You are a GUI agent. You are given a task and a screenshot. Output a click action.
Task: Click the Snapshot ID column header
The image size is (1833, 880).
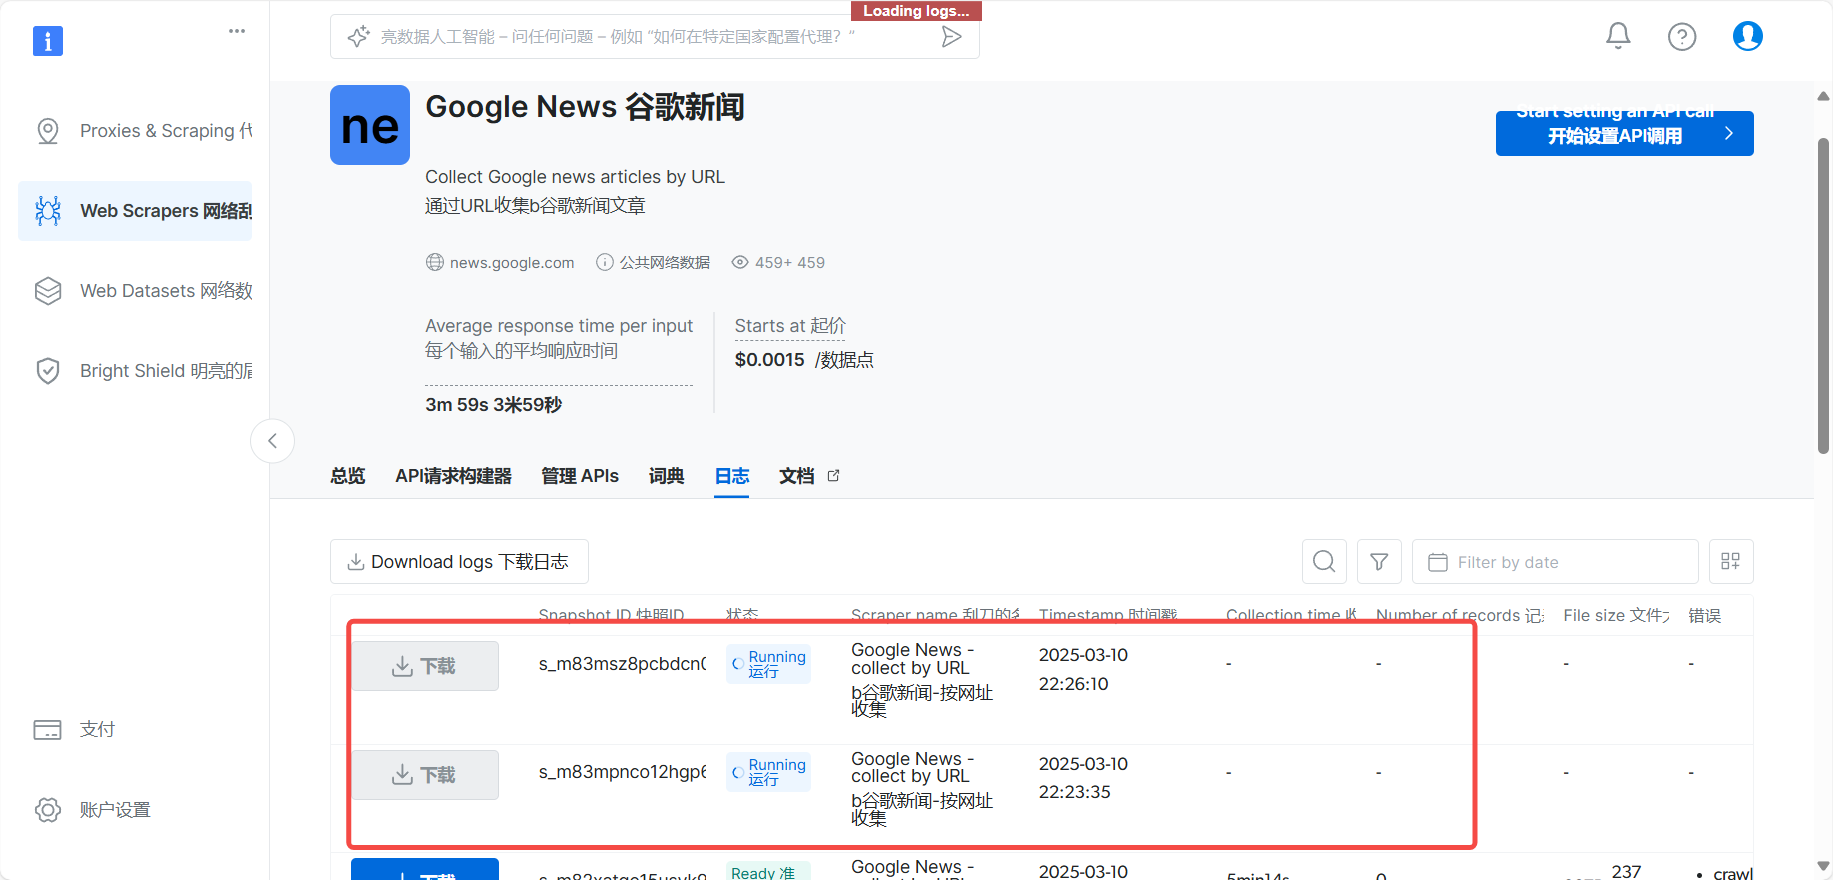coord(611,615)
